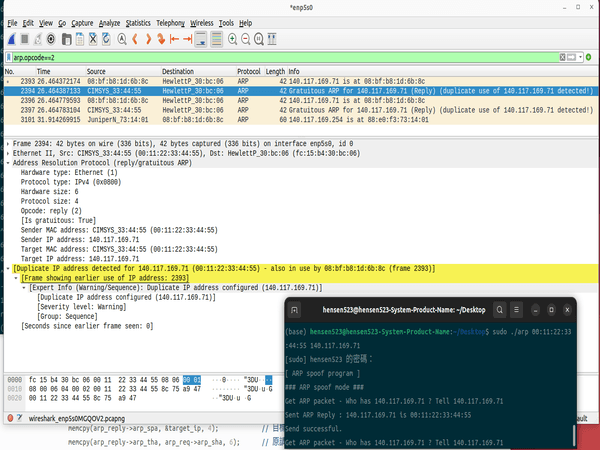Reset packet text to normal size
The height and width of the screenshot is (450, 600).
pos(259,39)
